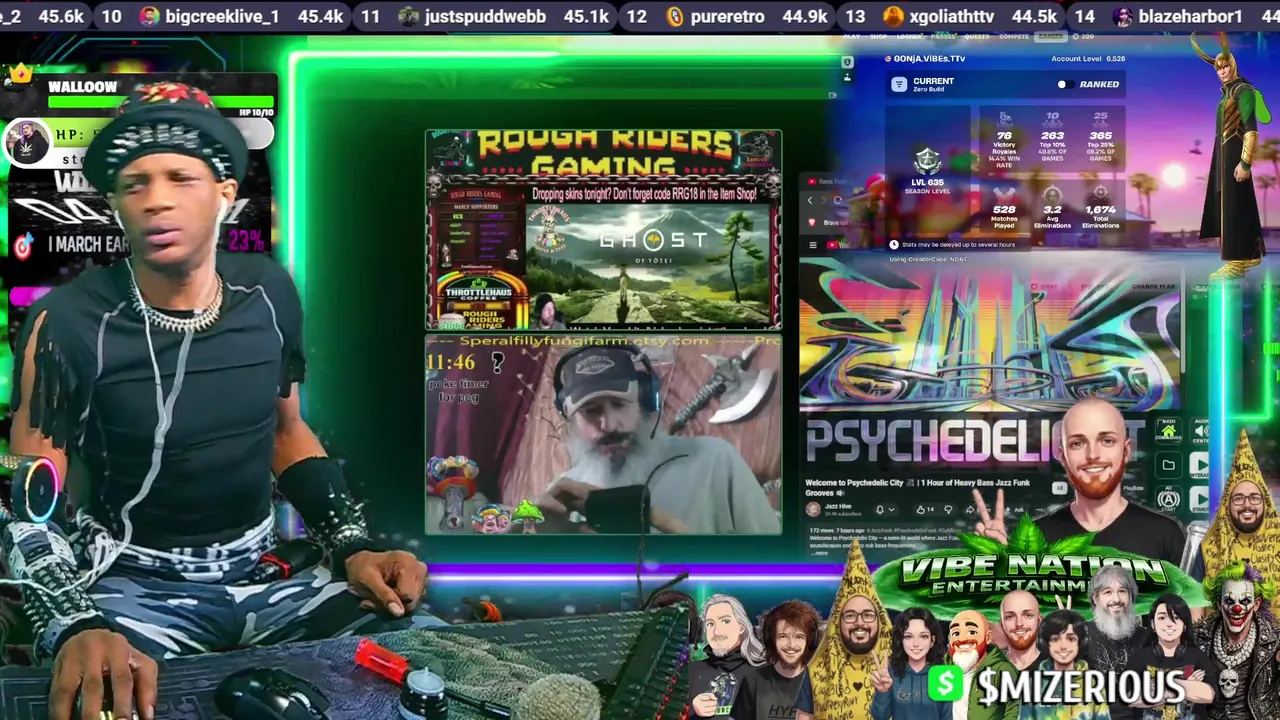Open the QUESTS tab in Fortnite menu
Screen dimensions: 1280x720
977,37
